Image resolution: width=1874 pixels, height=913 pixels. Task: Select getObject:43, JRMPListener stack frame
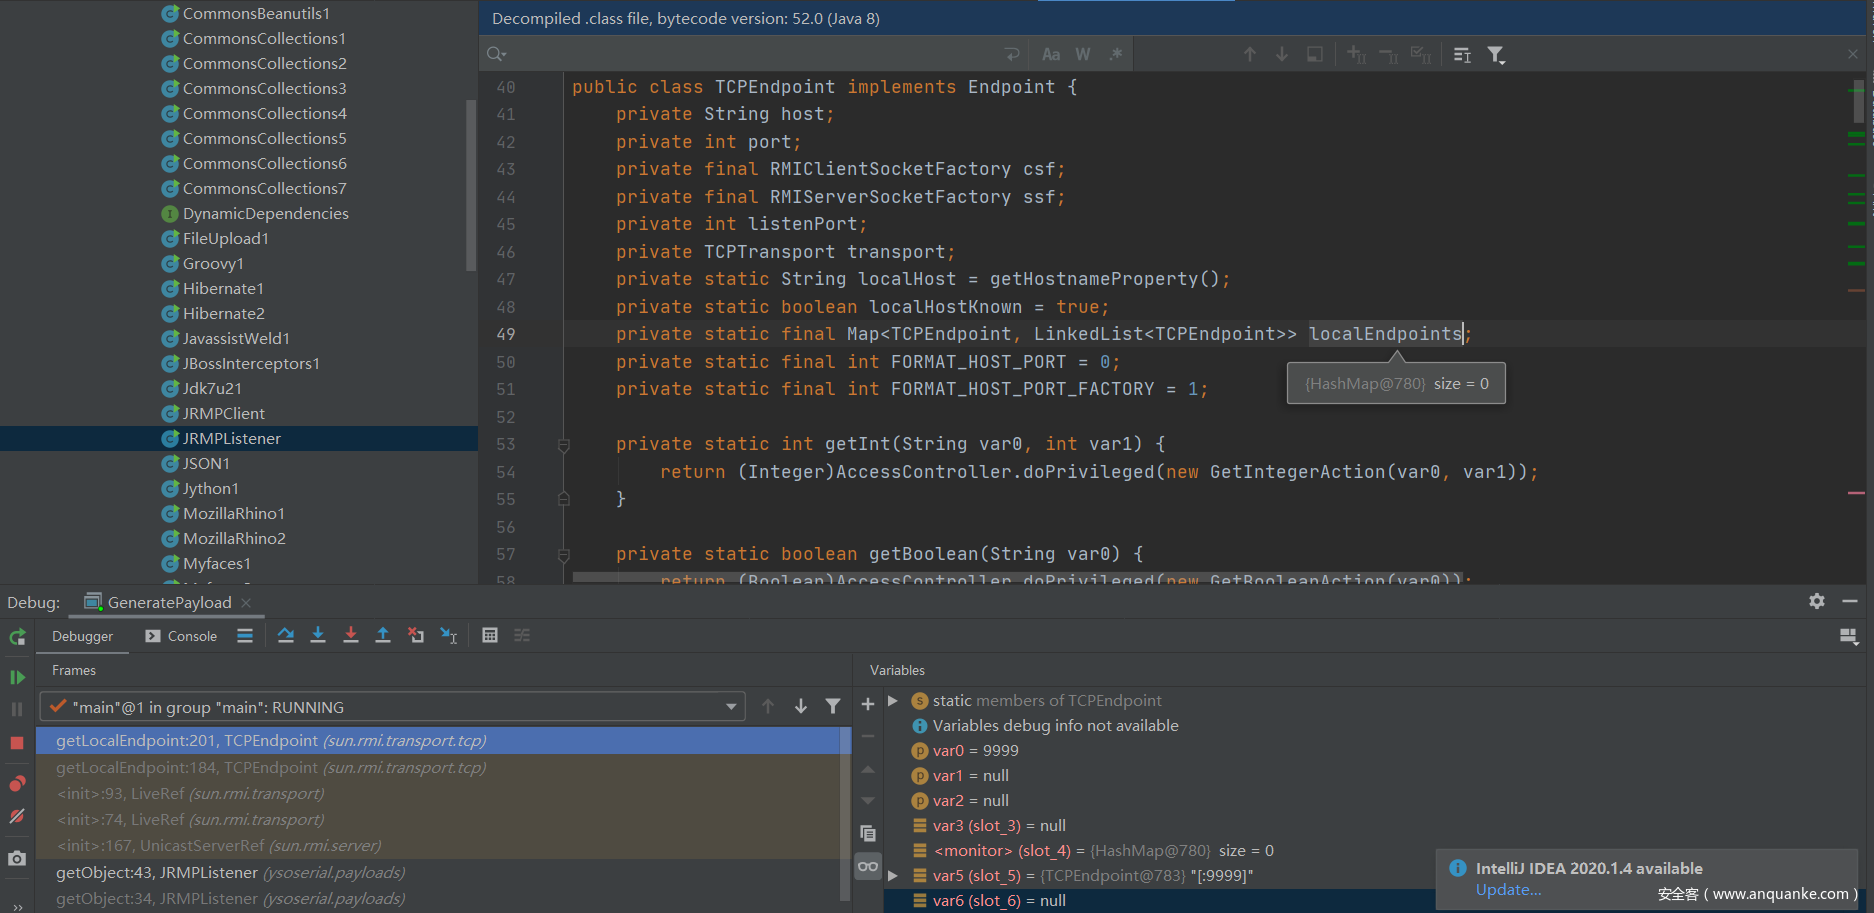(x=157, y=873)
